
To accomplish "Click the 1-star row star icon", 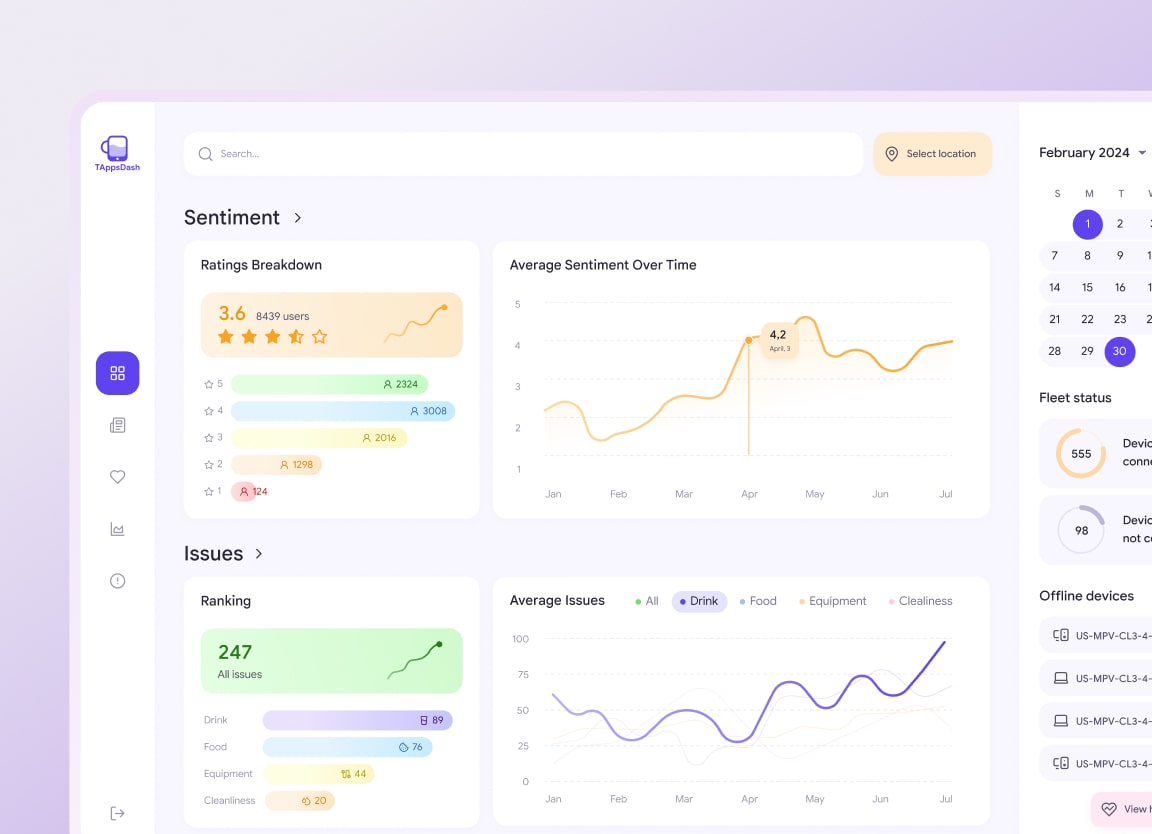I will pos(209,492).
